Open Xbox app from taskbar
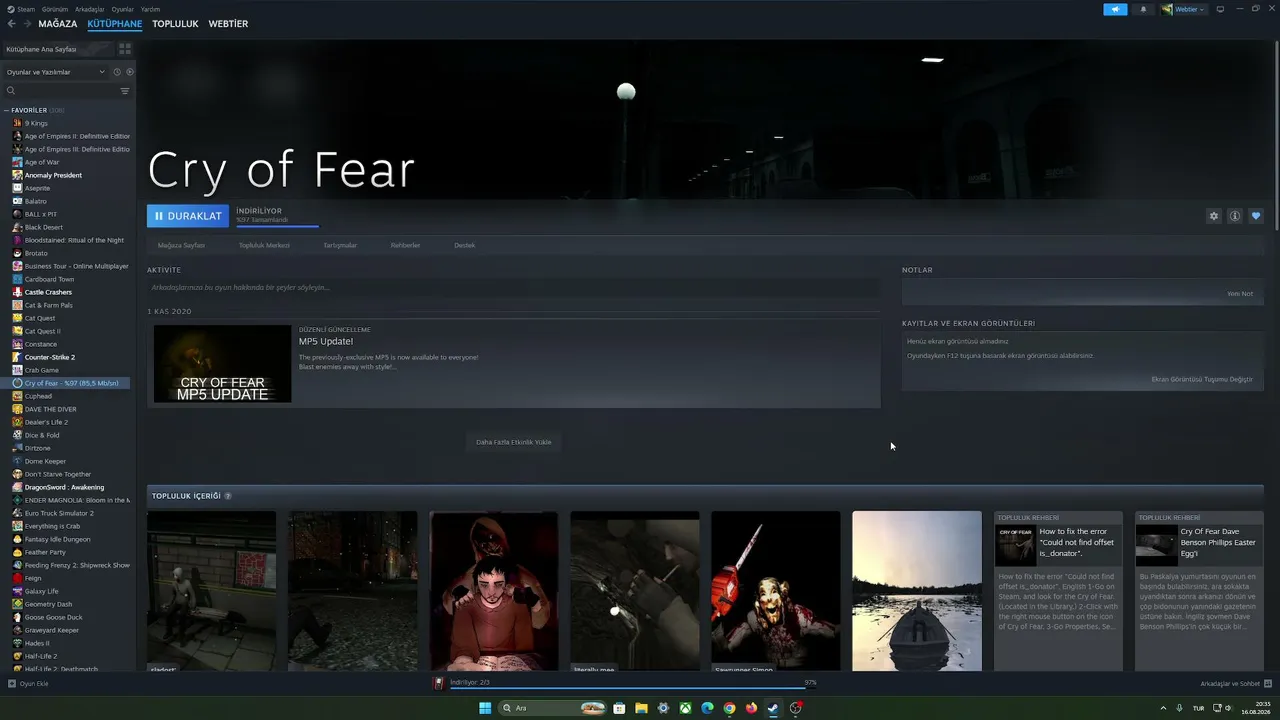 tap(685, 708)
